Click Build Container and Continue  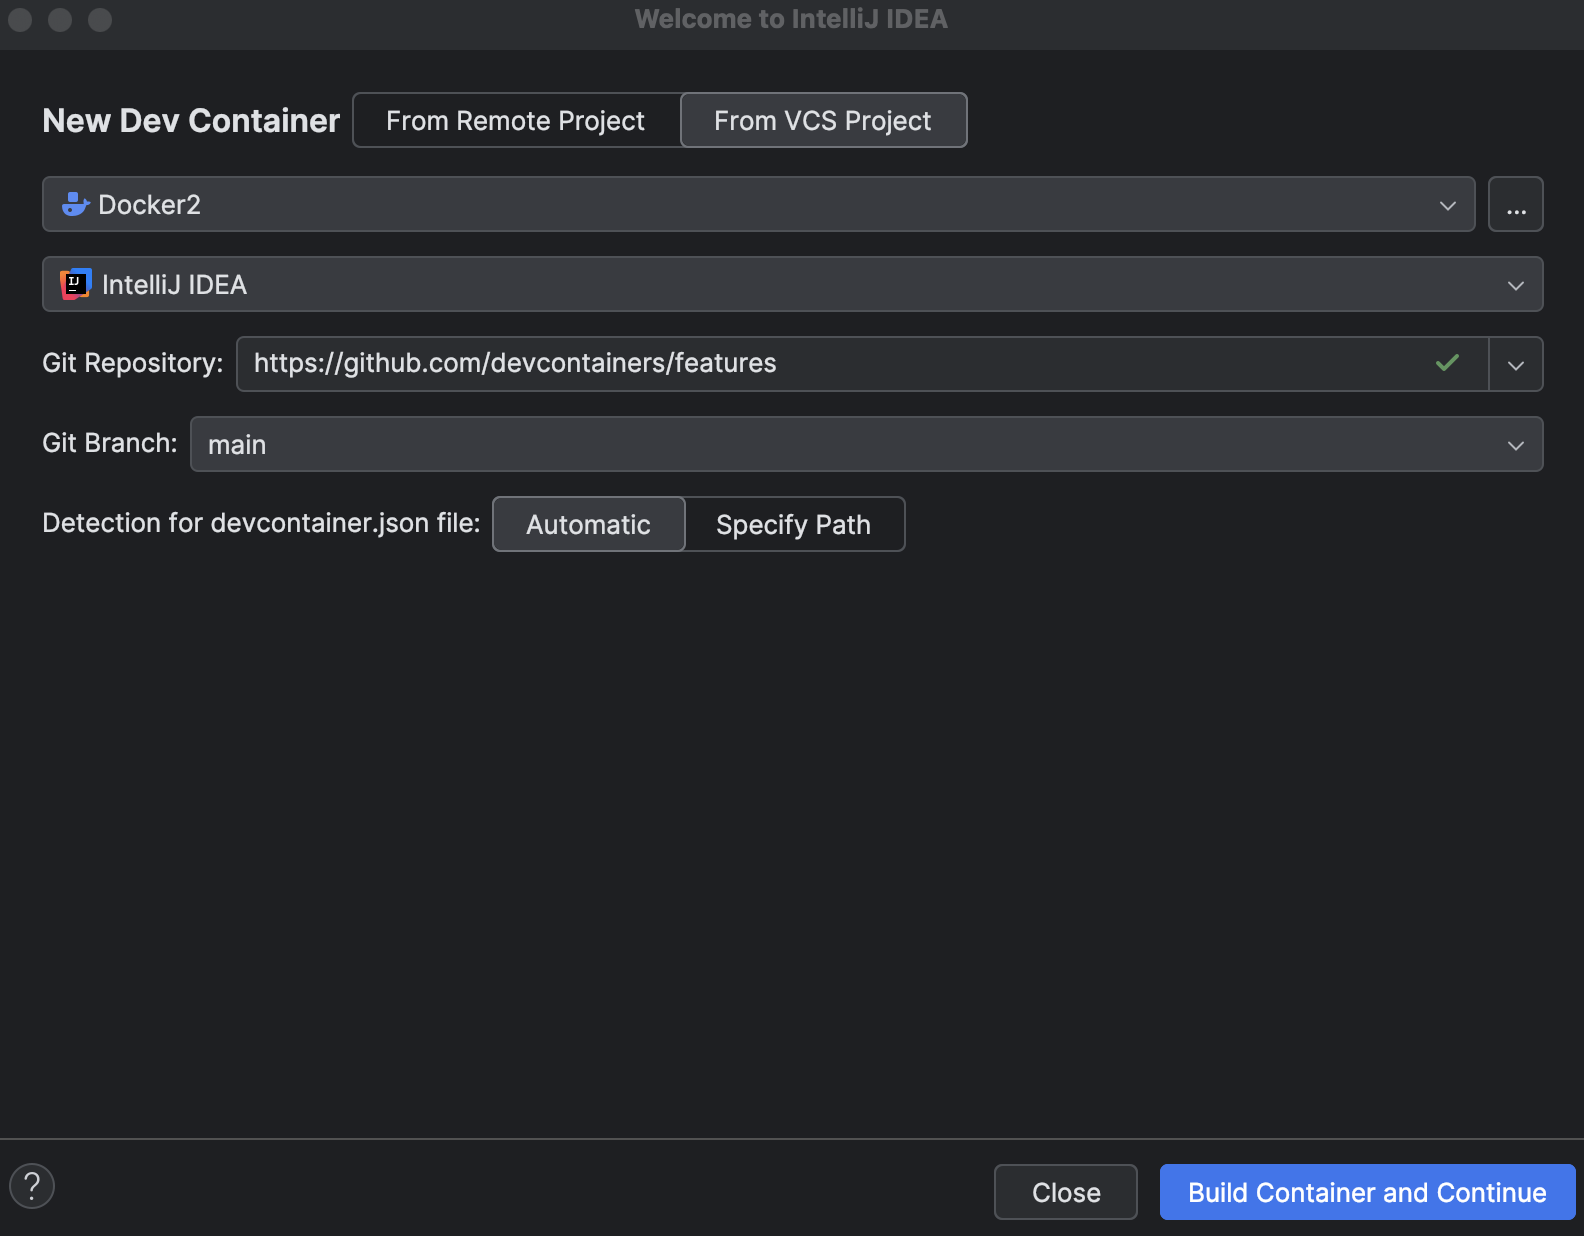[1367, 1192]
